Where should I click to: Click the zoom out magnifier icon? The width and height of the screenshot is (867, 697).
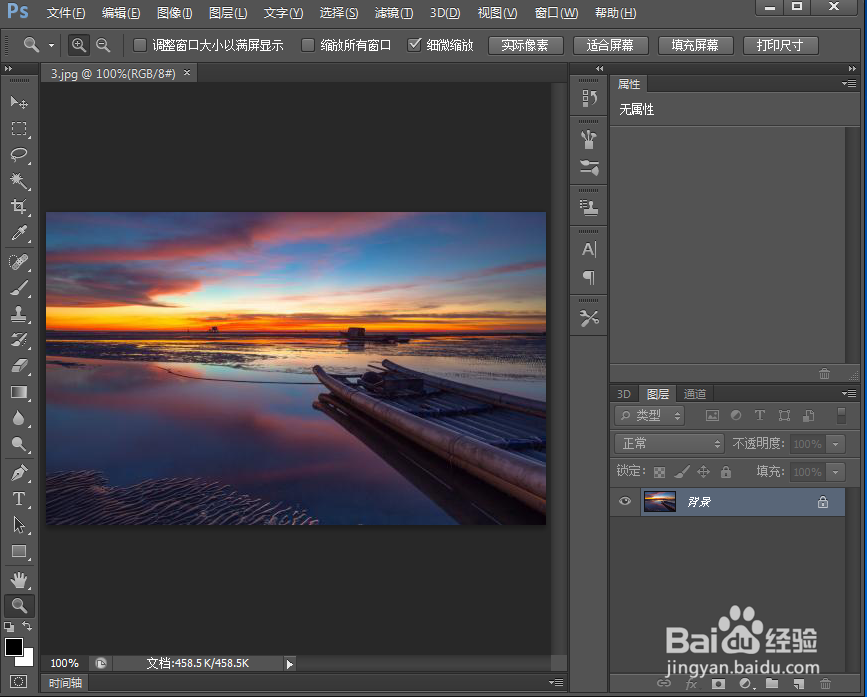pos(103,45)
